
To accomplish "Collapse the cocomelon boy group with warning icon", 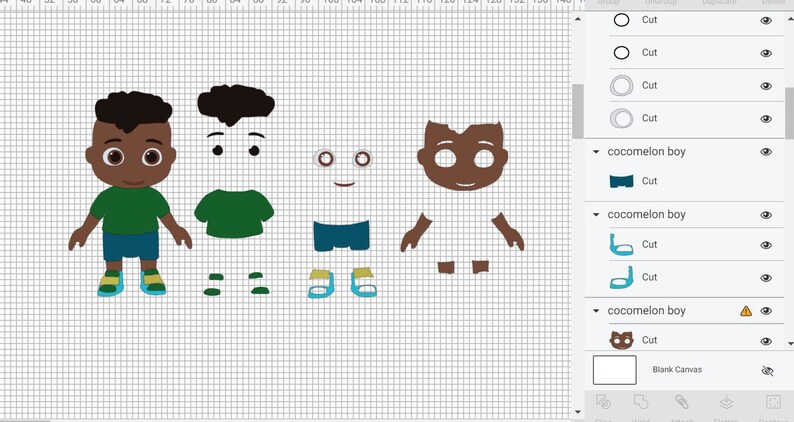I will [596, 311].
